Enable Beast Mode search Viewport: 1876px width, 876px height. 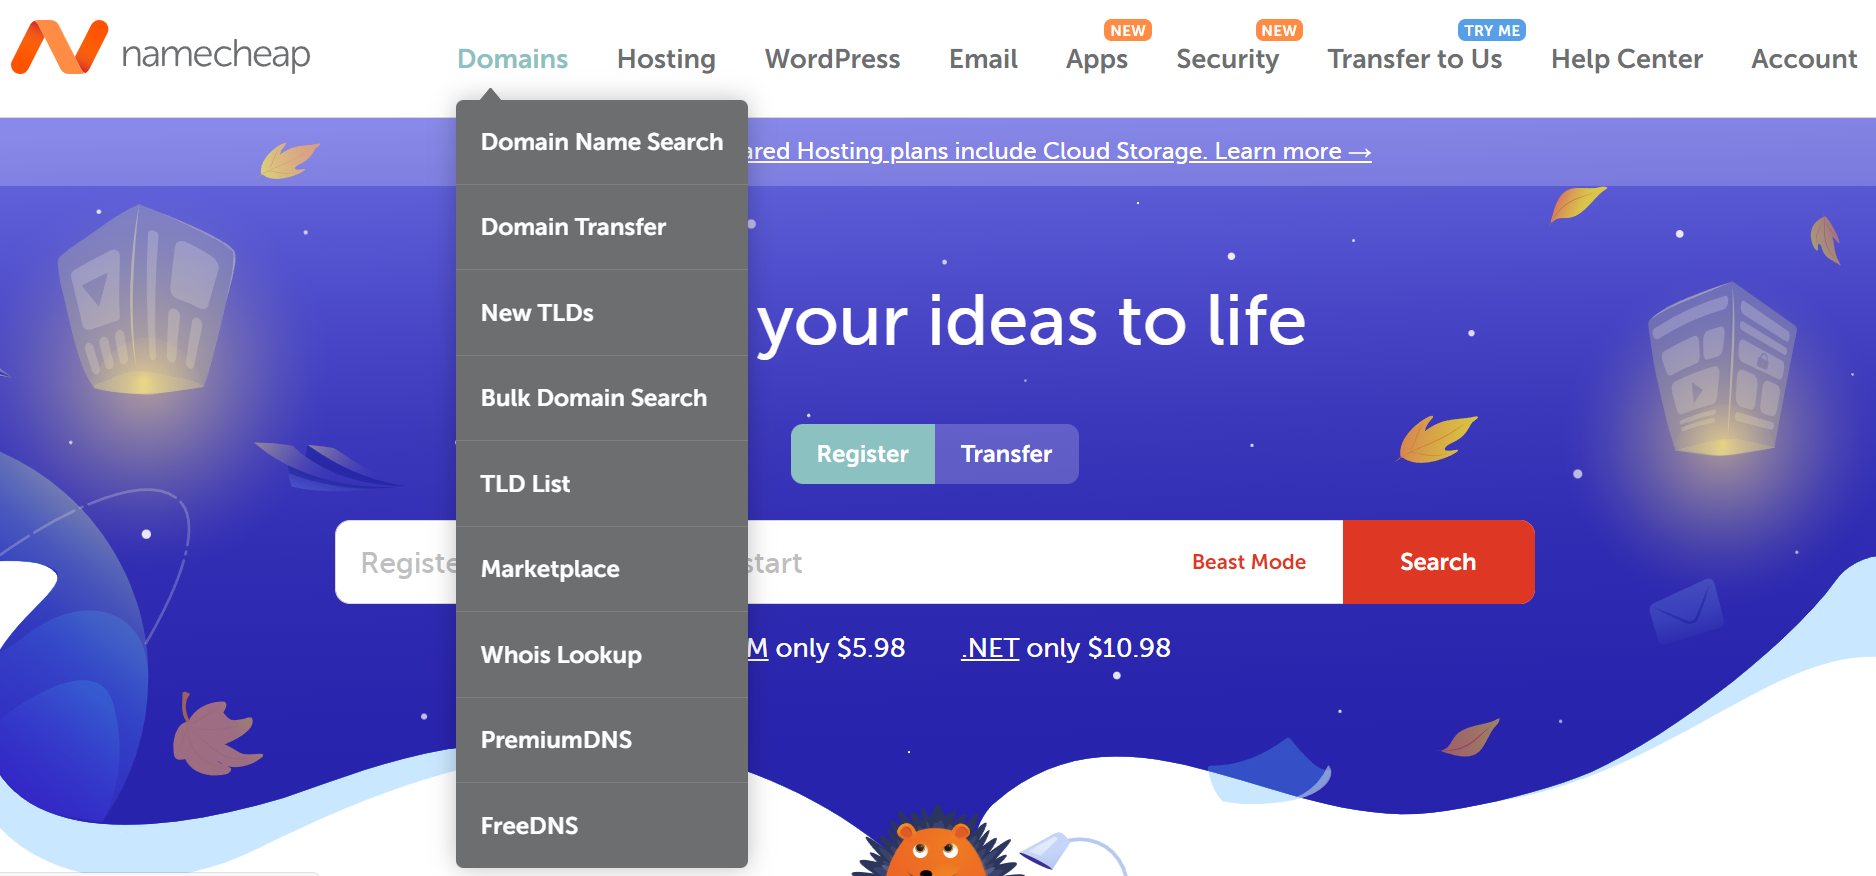click(x=1249, y=562)
